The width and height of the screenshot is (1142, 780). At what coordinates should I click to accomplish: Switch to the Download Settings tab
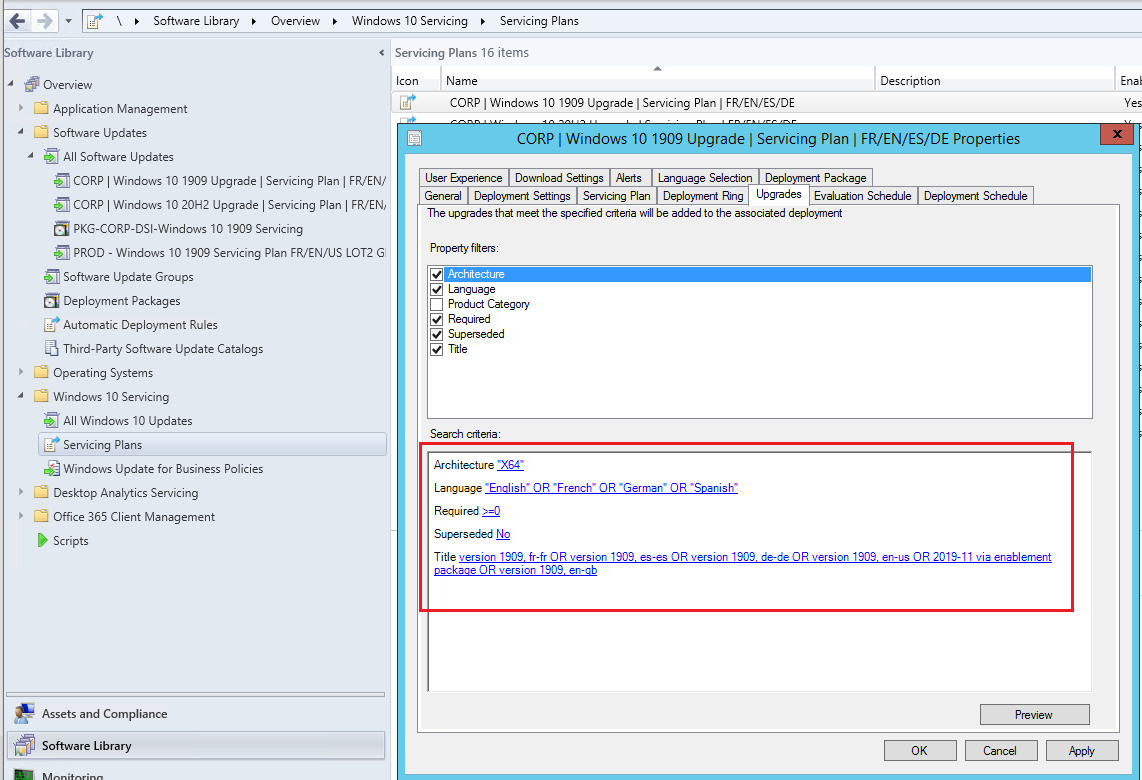[559, 178]
